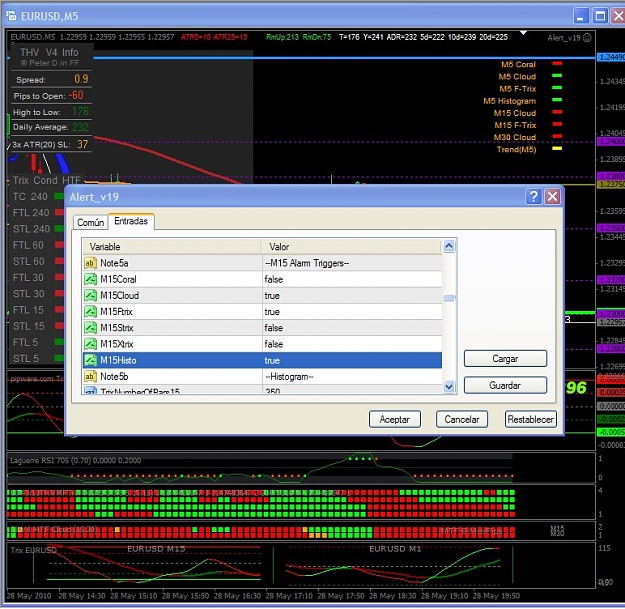Click the Guardar button to save settings
The width and height of the screenshot is (625, 609).
click(x=505, y=385)
